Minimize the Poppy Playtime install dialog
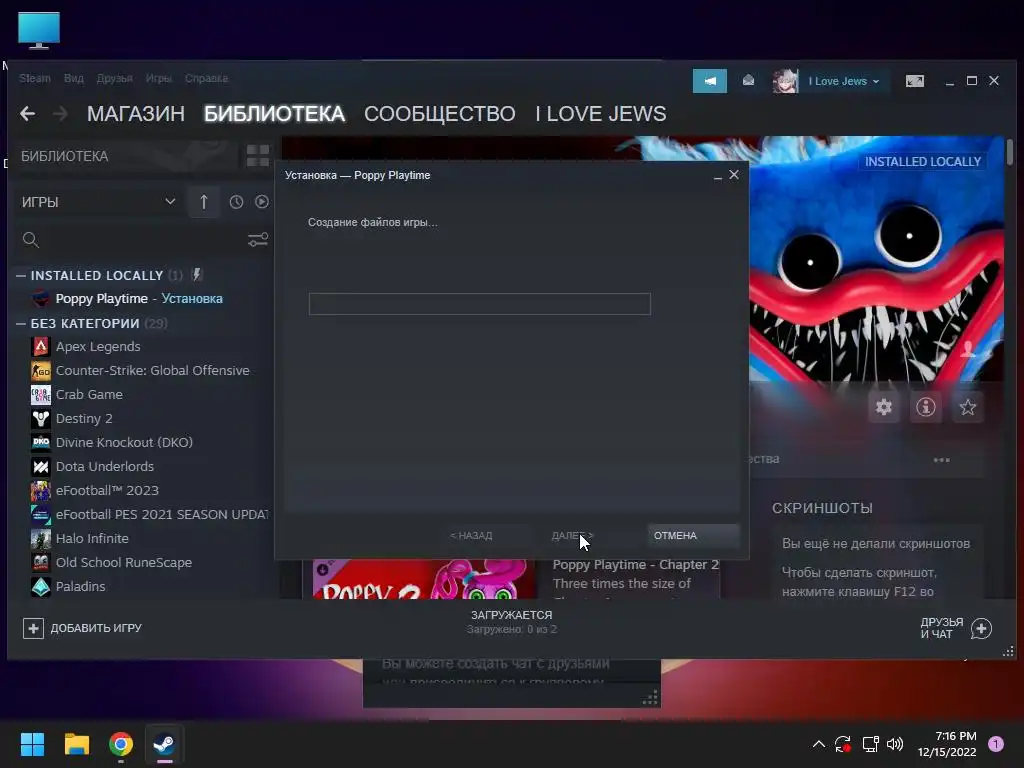Screen dimensions: 1024x768 click(718, 176)
